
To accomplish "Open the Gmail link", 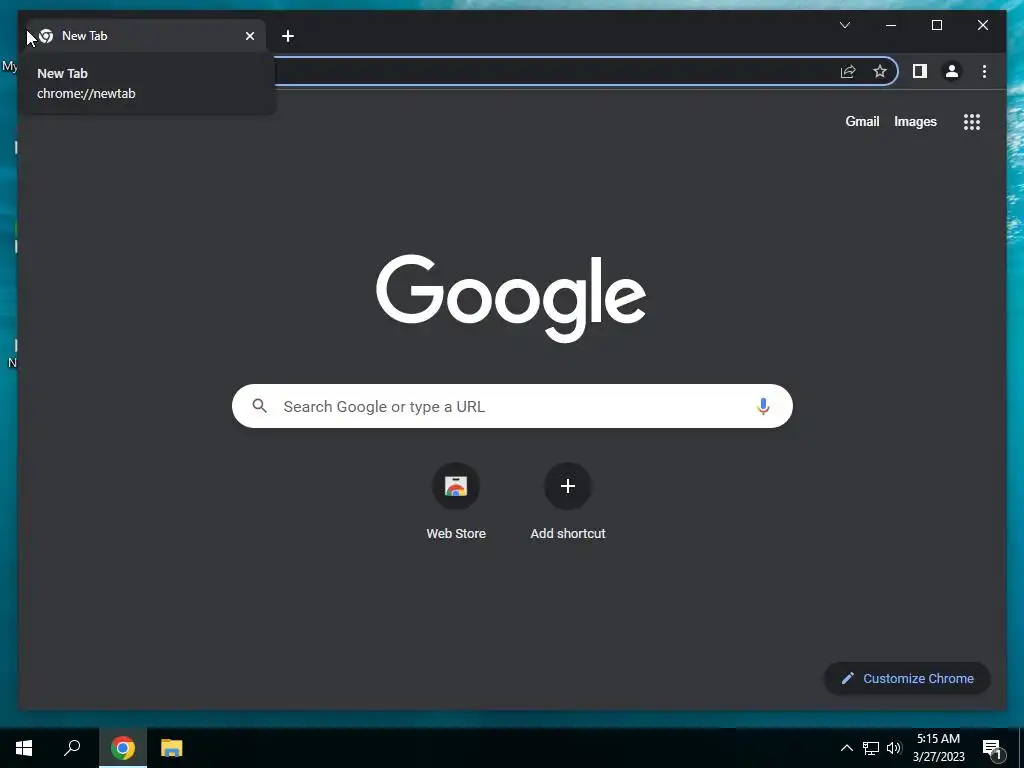I will 862,121.
